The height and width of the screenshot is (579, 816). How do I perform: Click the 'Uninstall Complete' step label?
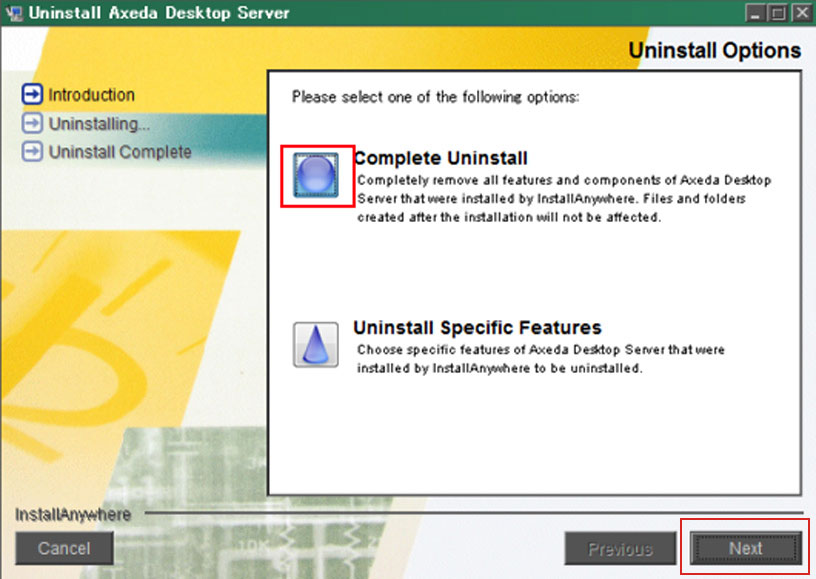point(120,152)
